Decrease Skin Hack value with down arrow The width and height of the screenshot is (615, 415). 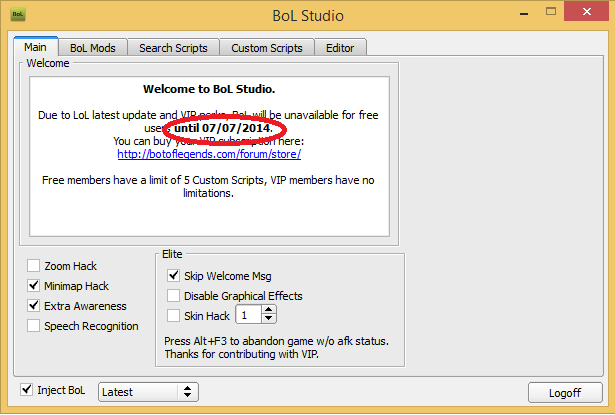coord(269,319)
